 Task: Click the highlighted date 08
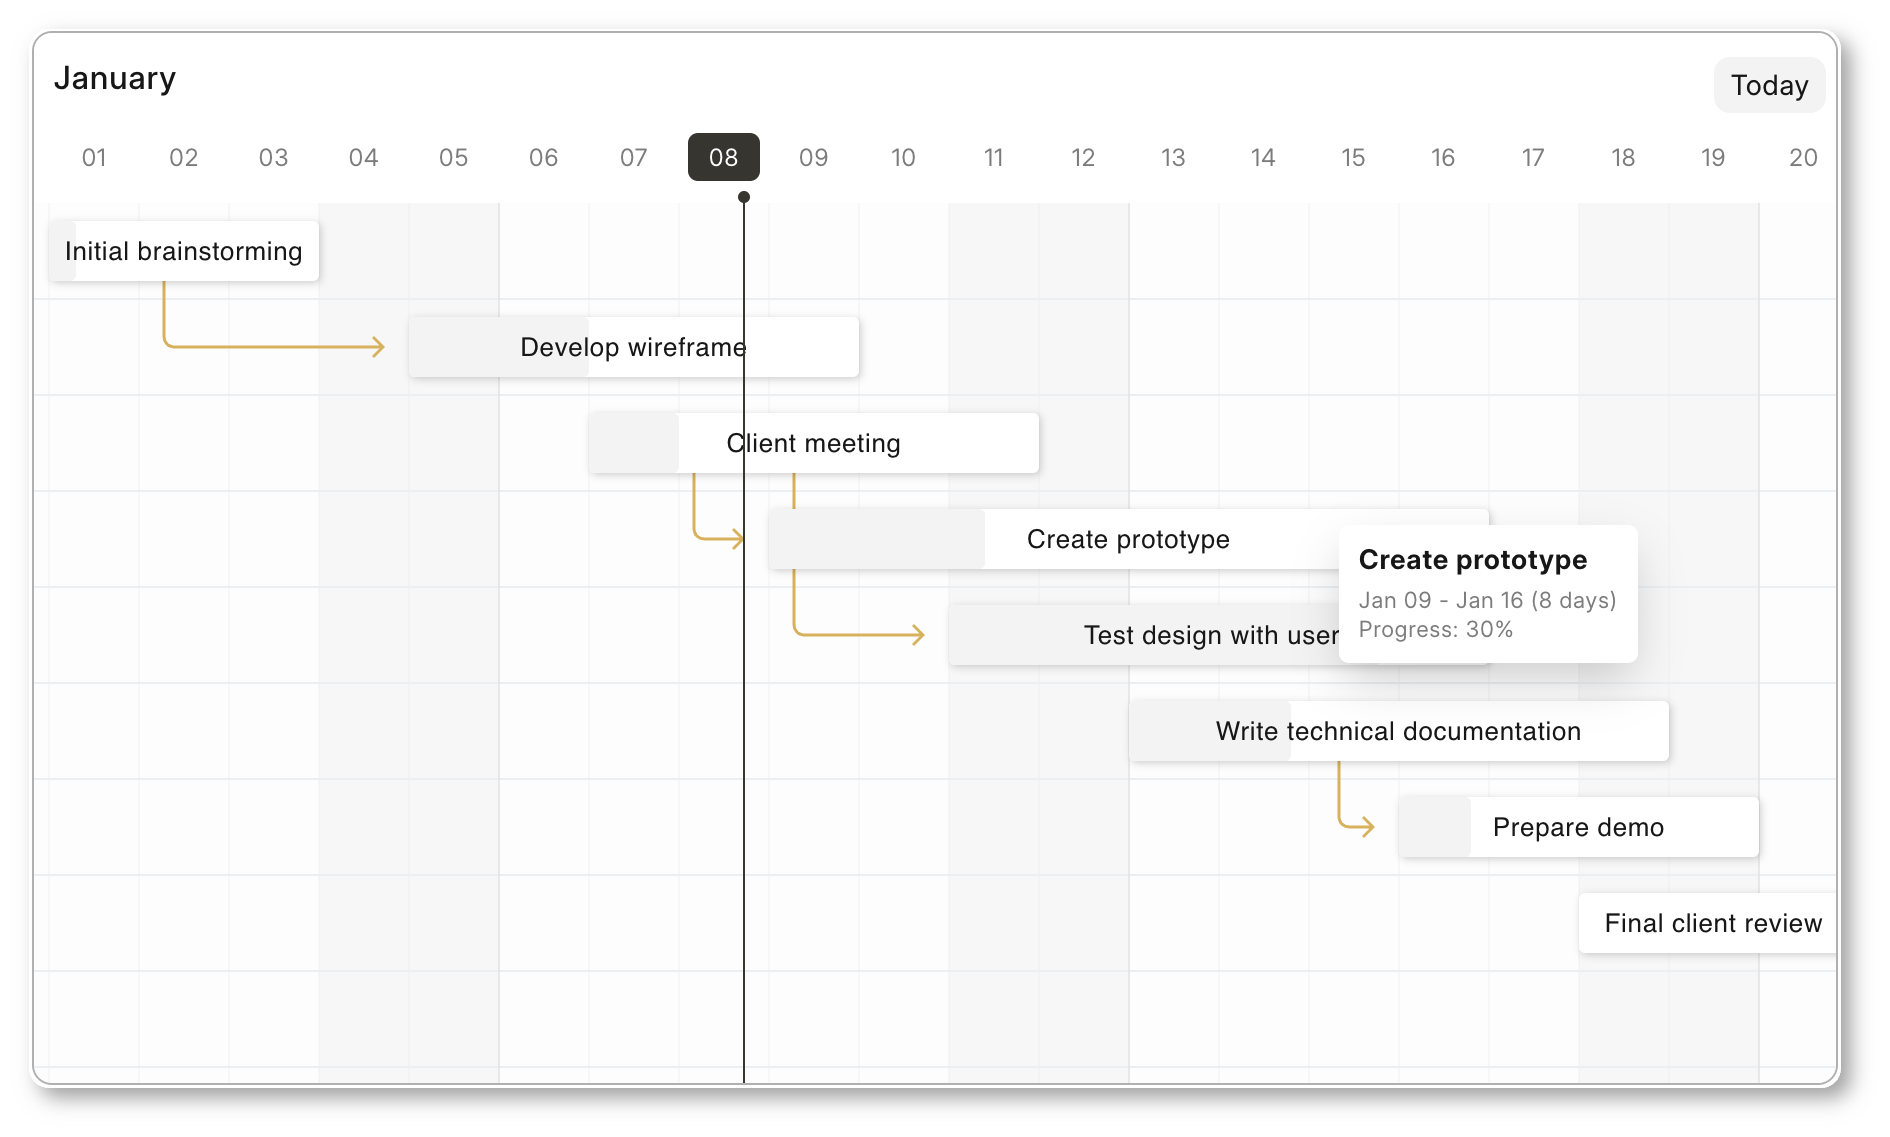(723, 157)
